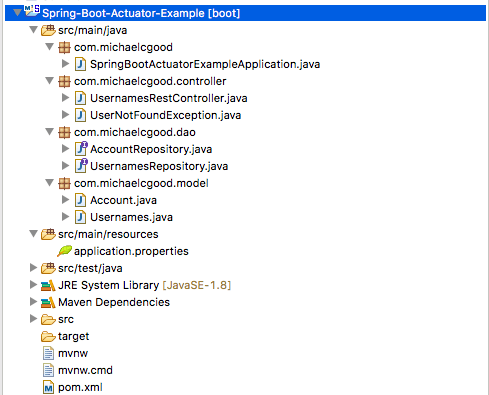Expand the JRE System Library node
489x395 pixels.
pos(33,285)
